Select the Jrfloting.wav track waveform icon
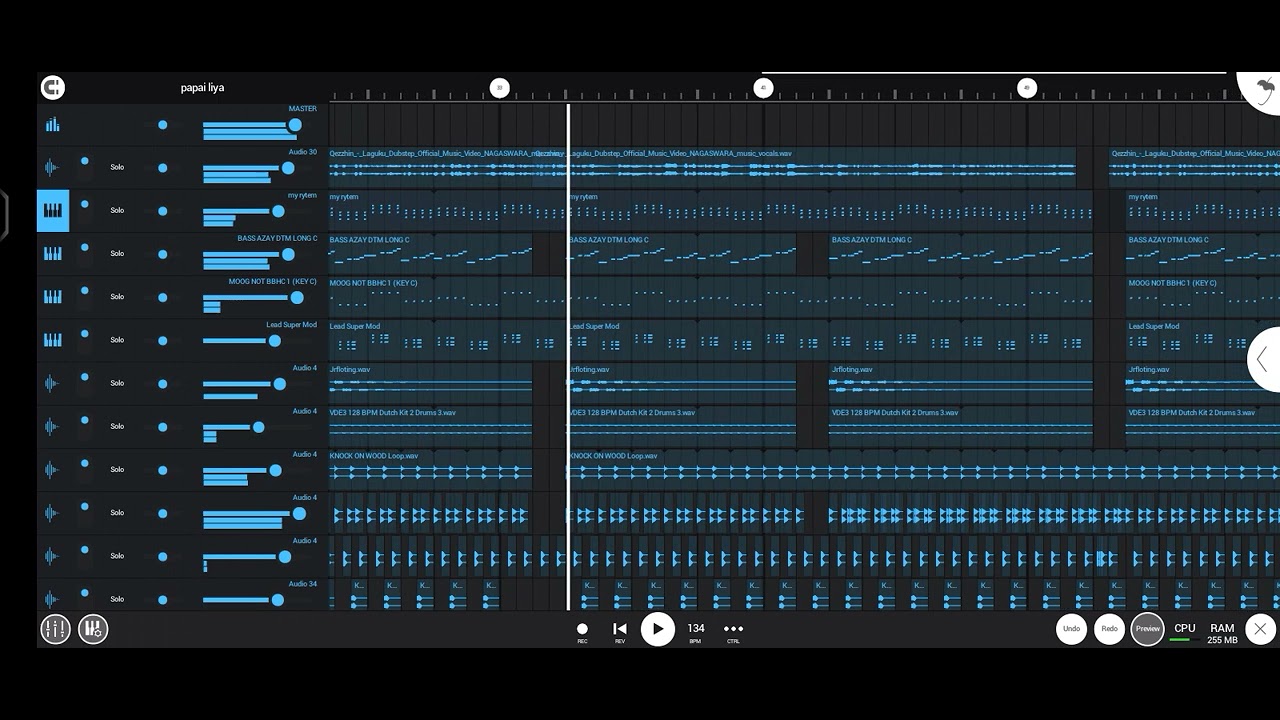 pyautogui.click(x=52, y=383)
